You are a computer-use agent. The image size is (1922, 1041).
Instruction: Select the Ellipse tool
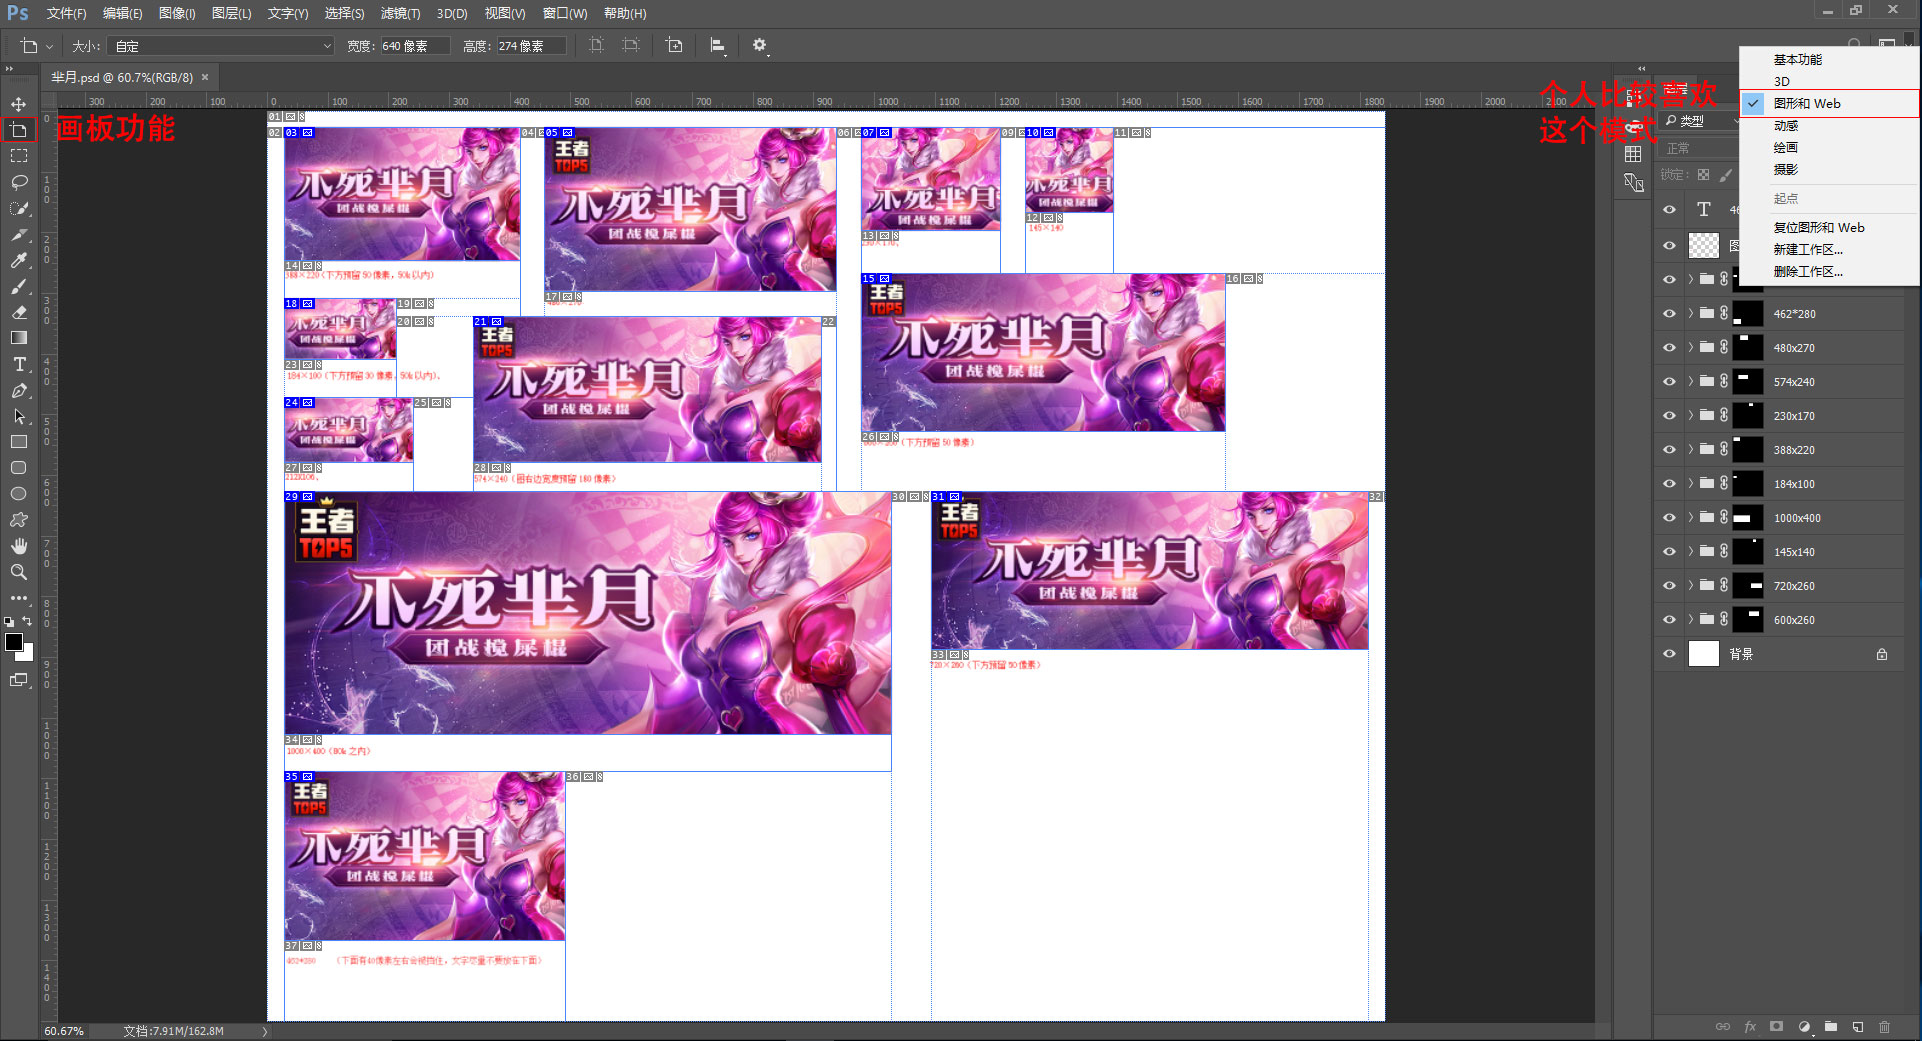[19, 494]
